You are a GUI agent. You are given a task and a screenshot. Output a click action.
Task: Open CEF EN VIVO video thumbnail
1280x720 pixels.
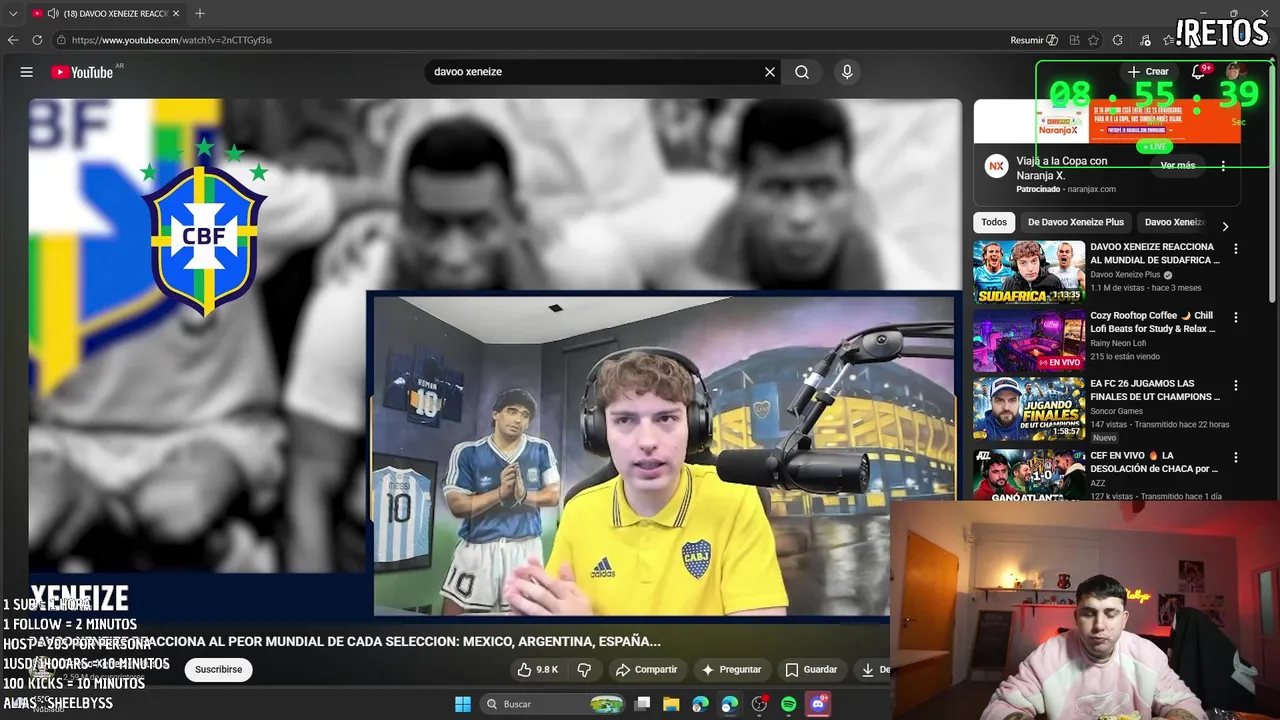coord(1029,474)
